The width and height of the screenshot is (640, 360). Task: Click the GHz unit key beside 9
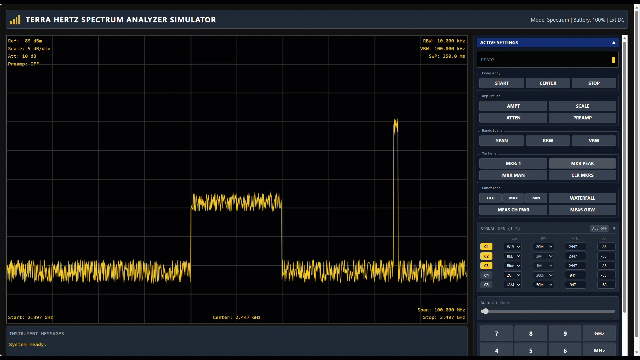click(599, 333)
